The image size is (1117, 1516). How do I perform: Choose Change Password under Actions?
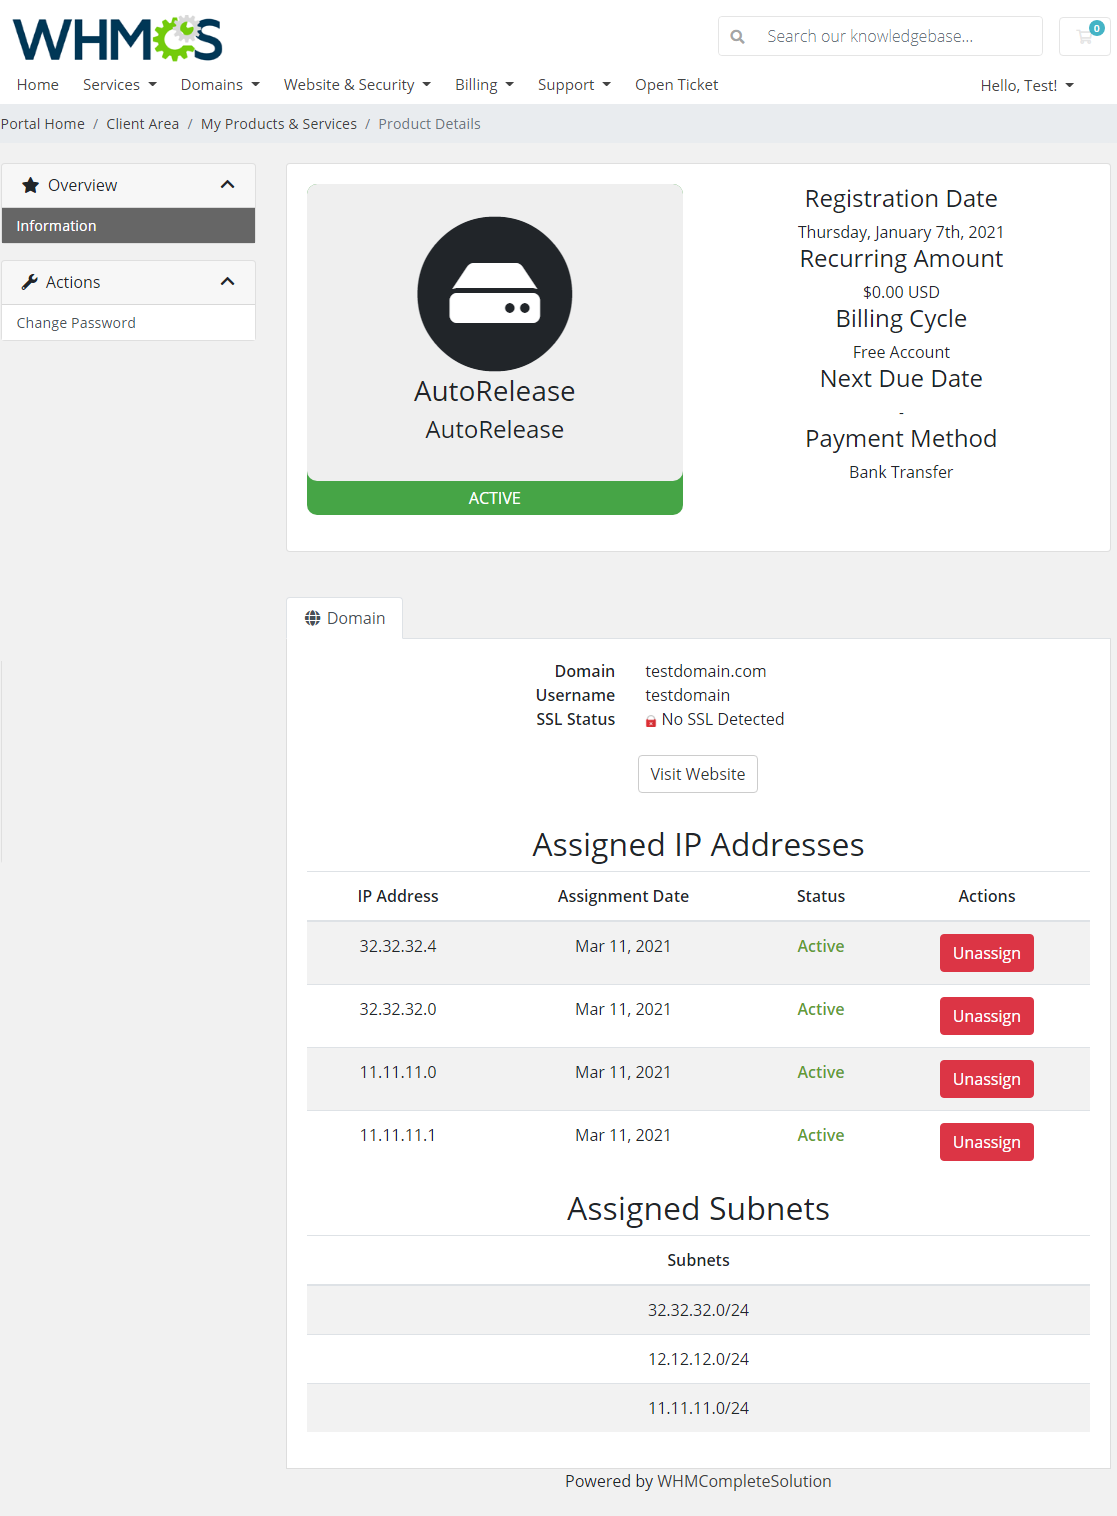click(128, 323)
